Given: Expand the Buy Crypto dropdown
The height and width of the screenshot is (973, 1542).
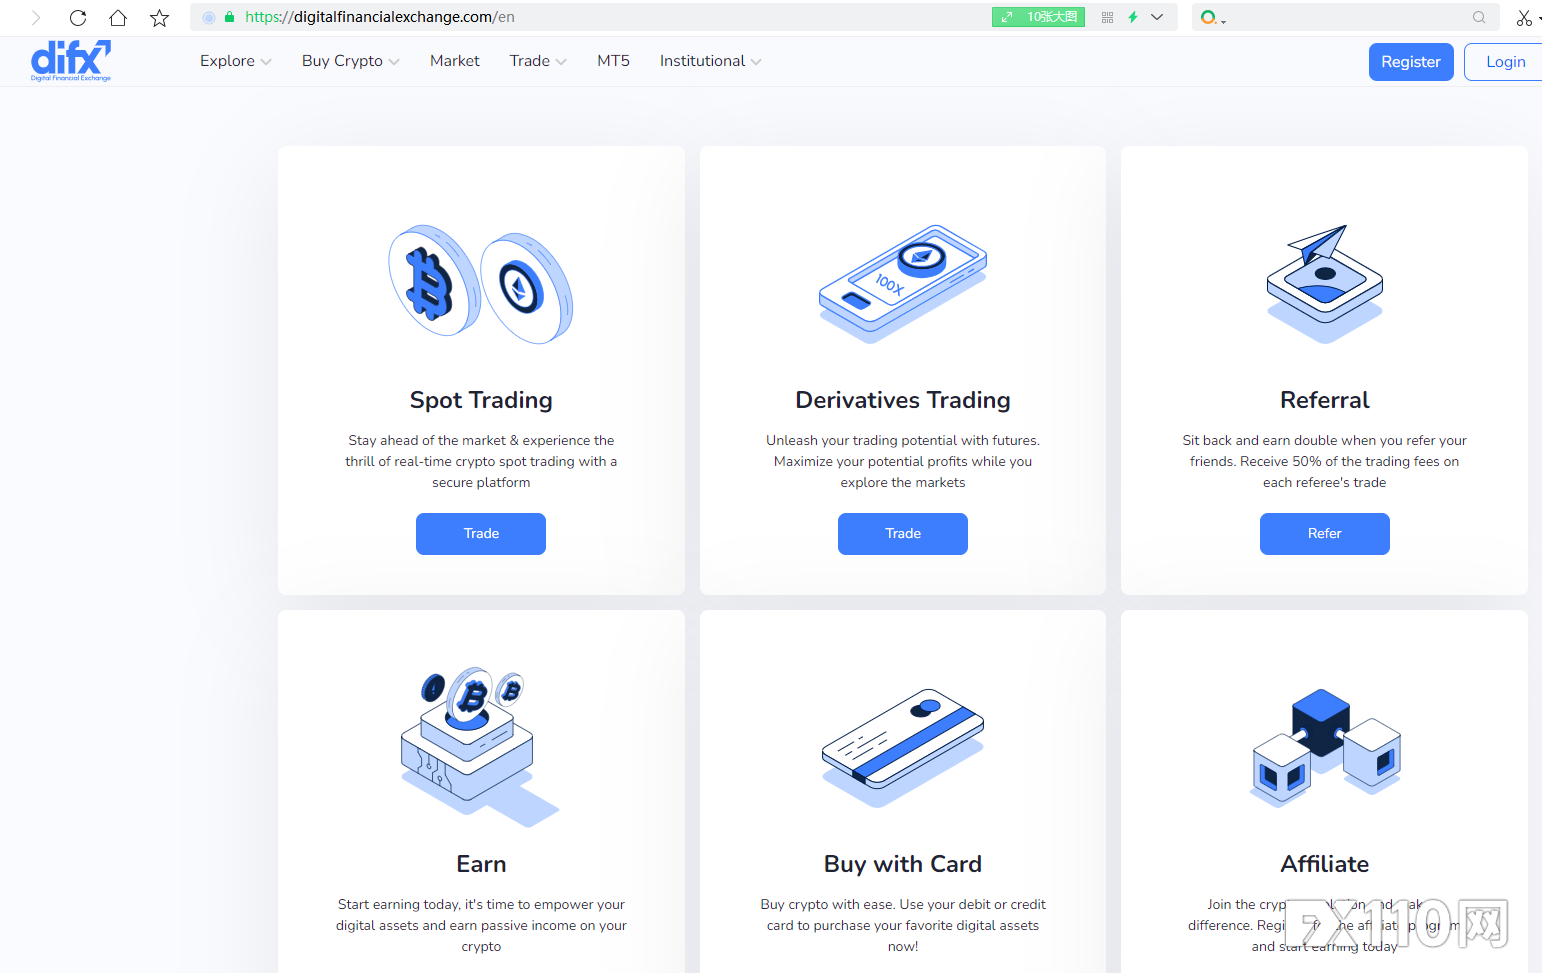Looking at the screenshot, I should [x=350, y=61].
